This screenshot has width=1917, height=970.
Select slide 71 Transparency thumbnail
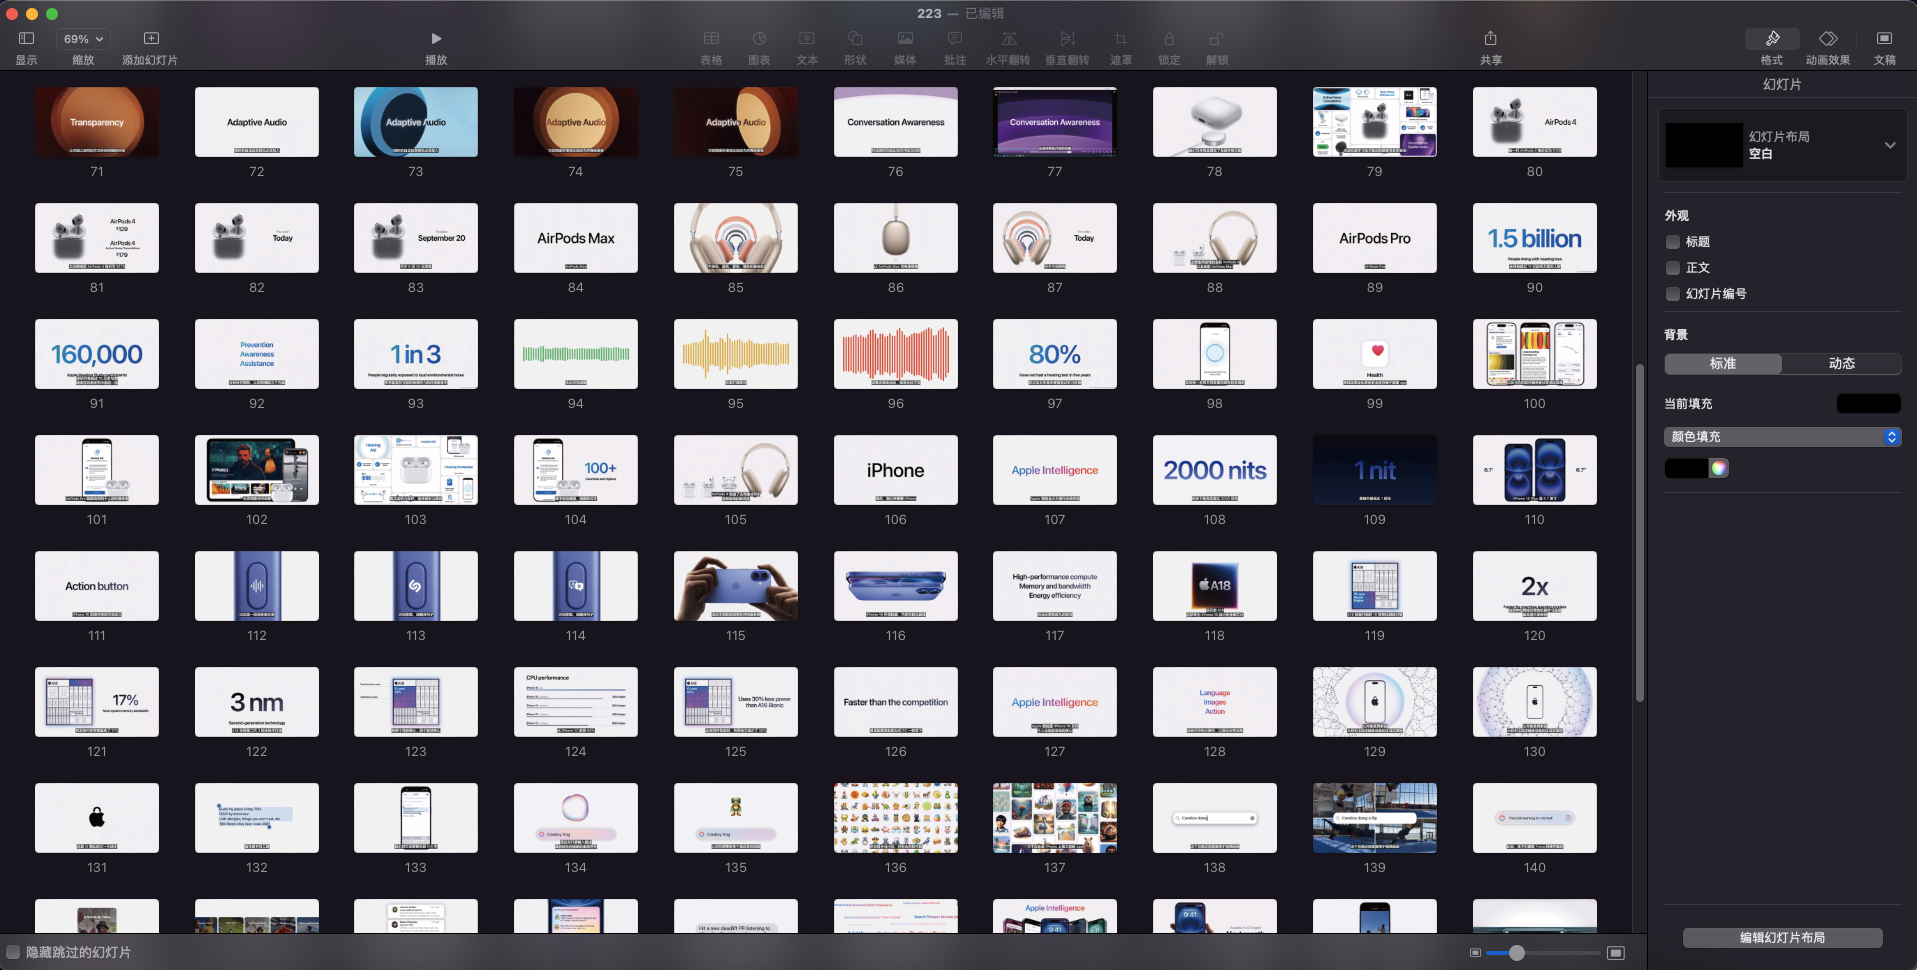pyautogui.click(x=97, y=122)
